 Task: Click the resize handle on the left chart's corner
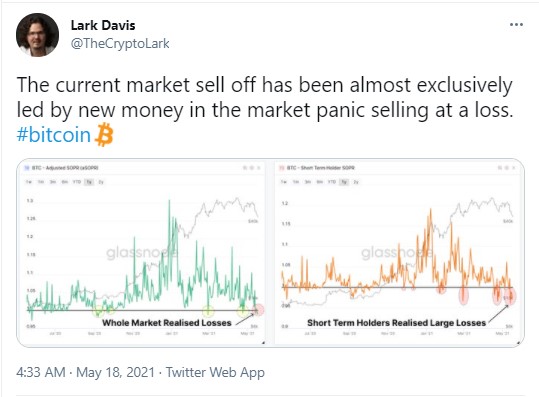pos(263,342)
